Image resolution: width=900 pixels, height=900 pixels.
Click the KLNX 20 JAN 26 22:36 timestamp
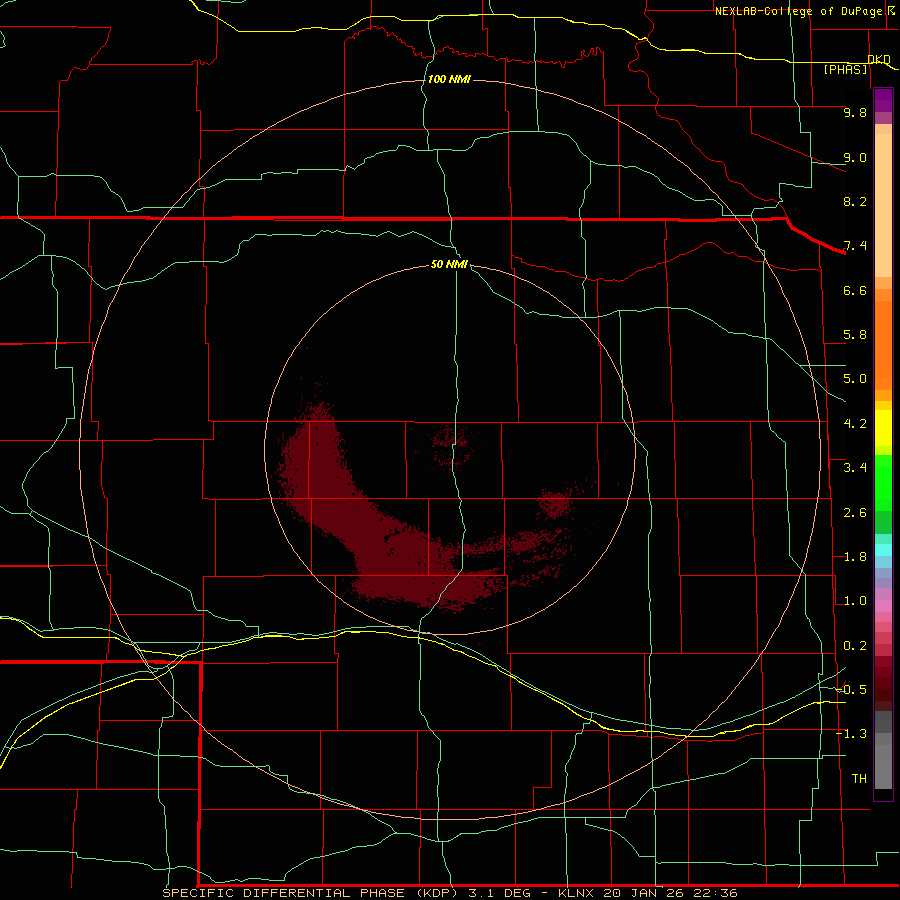[x=648, y=893]
